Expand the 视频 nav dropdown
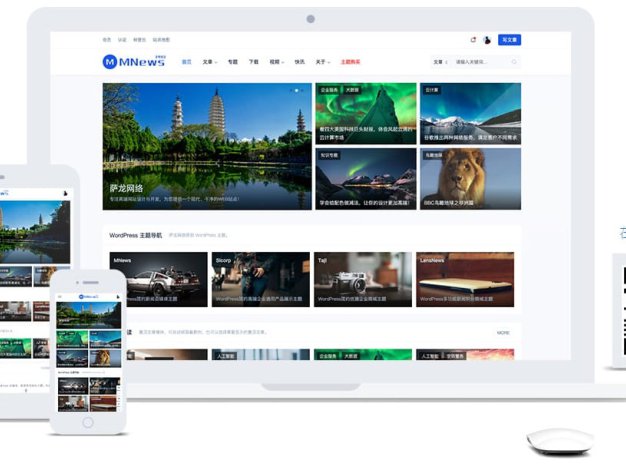Screen dimensions: 626x470 277,62
